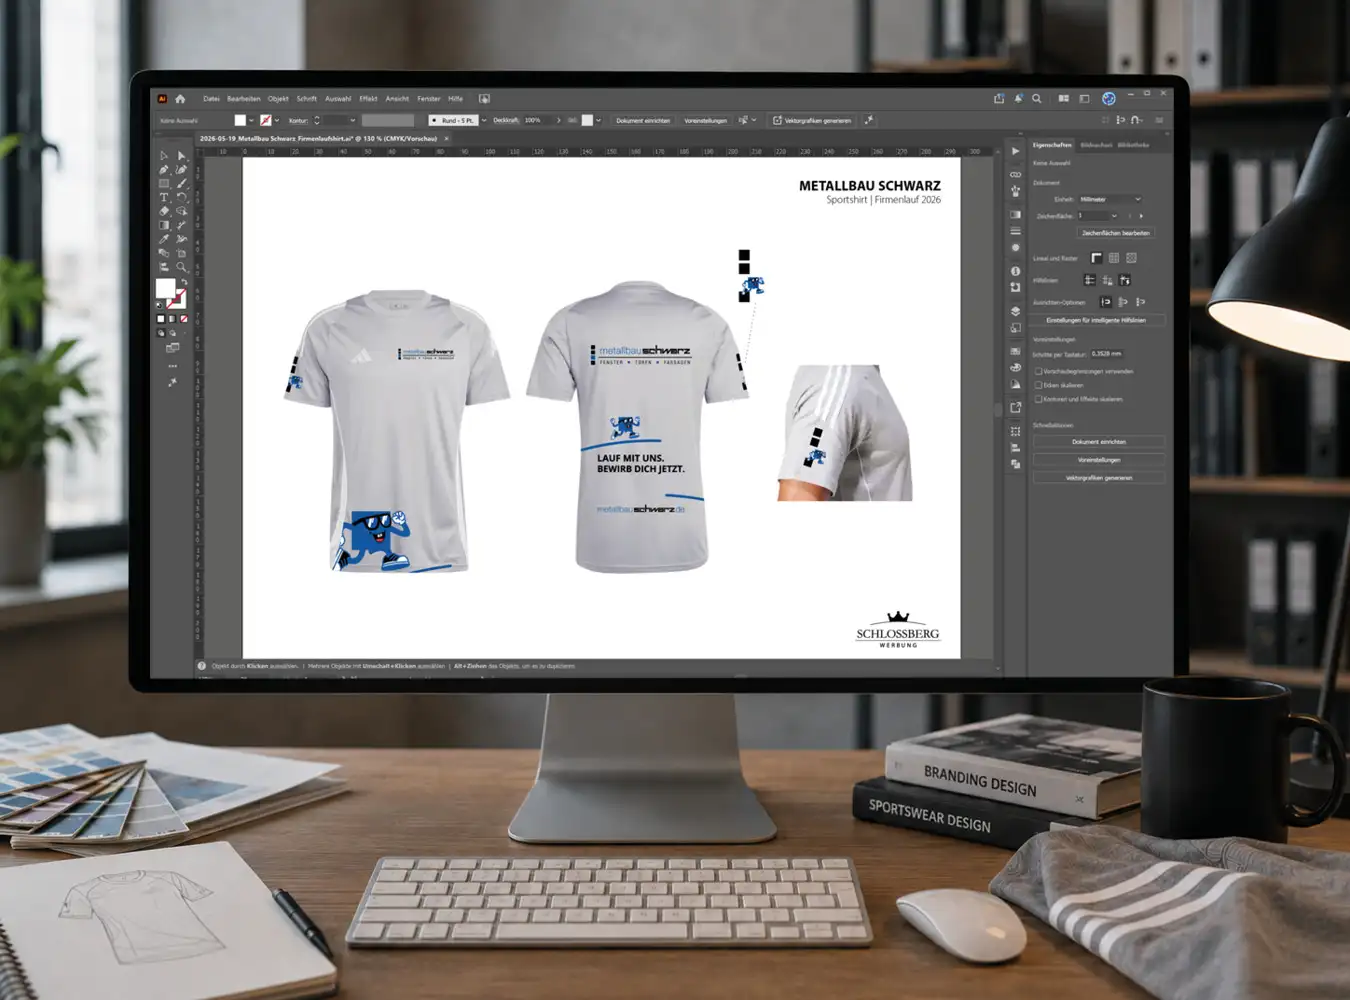
Task: Click Zeichenflächen bearbeiten button
Action: (x=1116, y=233)
